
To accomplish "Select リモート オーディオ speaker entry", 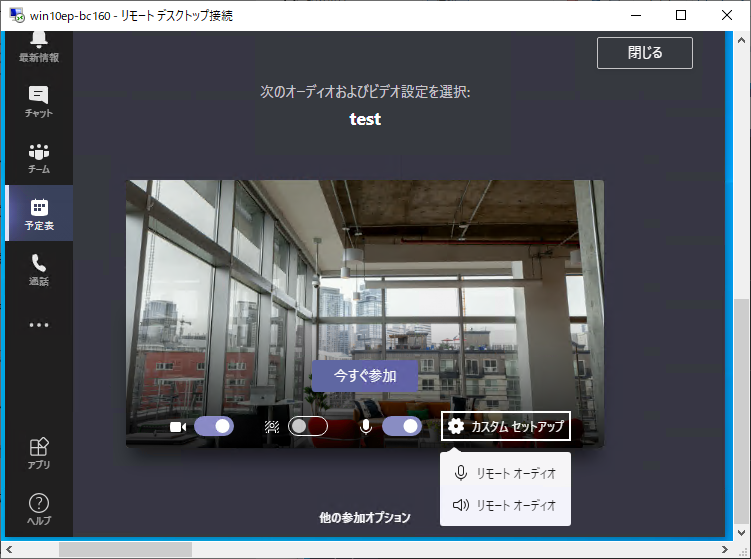I will point(505,505).
